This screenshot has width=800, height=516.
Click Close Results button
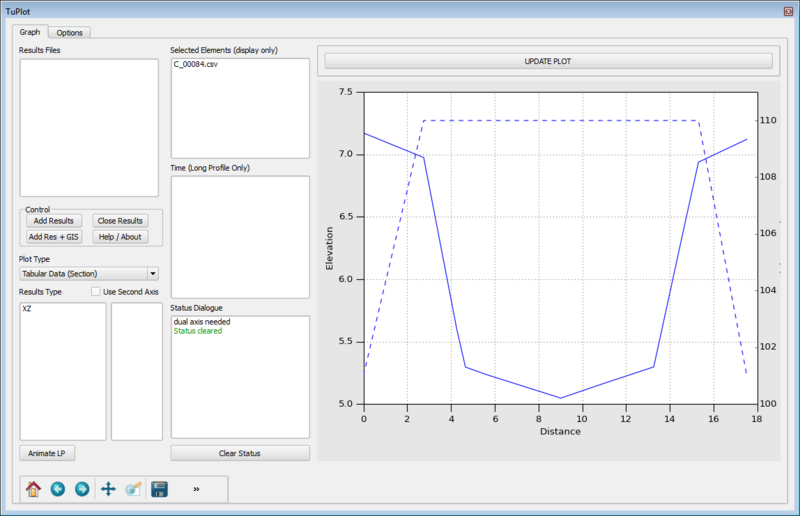[x=120, y=220]
